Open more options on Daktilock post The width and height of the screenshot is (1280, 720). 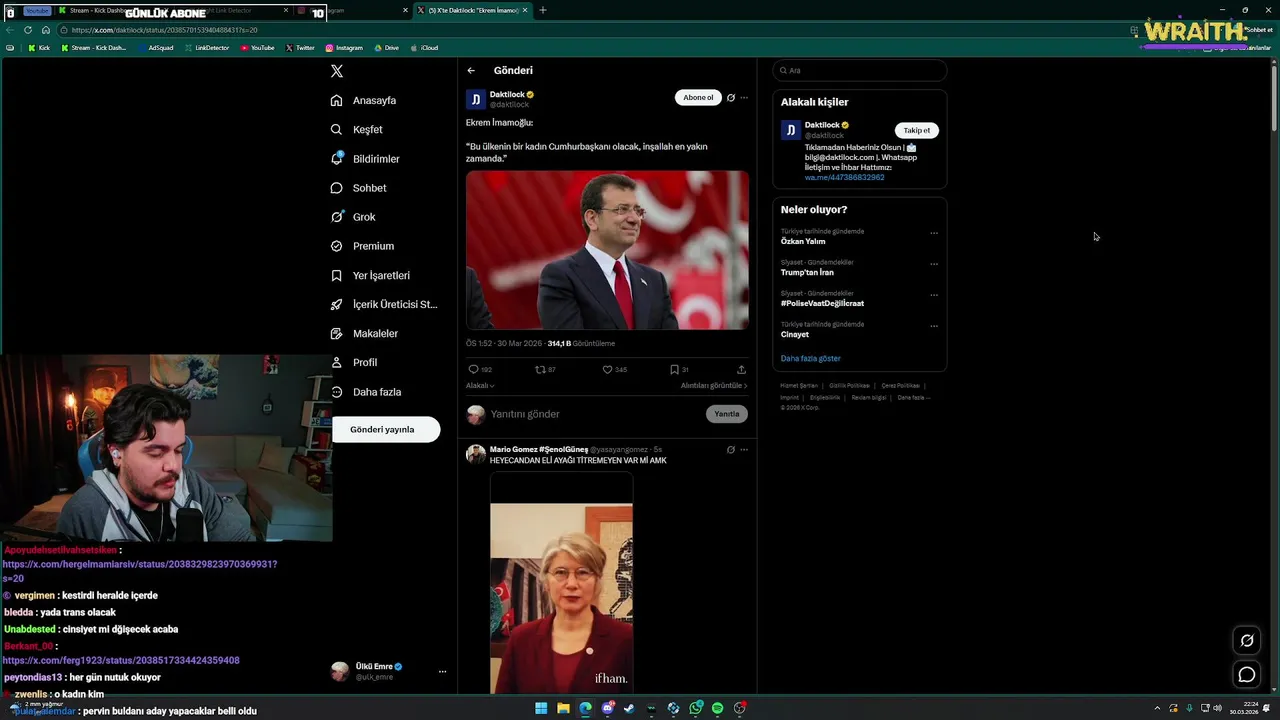click(x=744, y=98)
